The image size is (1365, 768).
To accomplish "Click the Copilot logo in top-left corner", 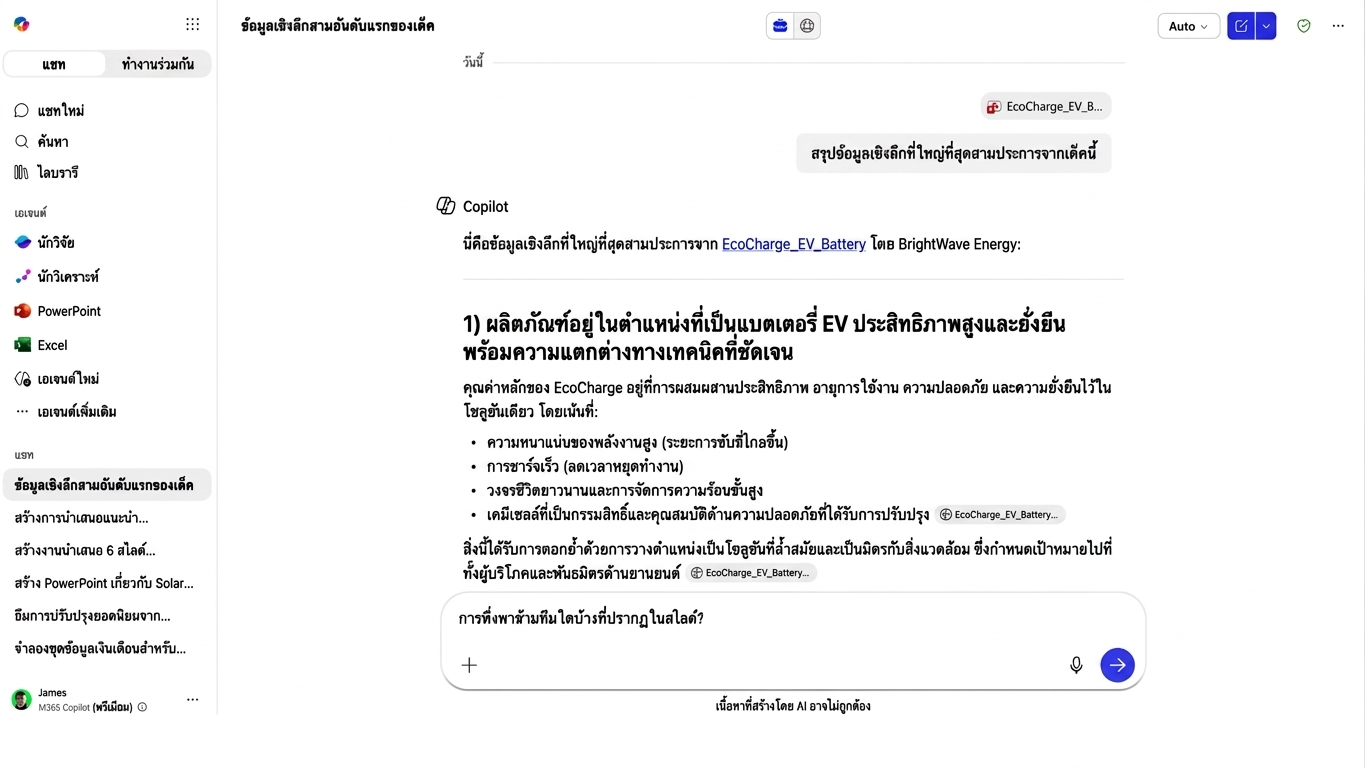I will click(x=22, y=25).
